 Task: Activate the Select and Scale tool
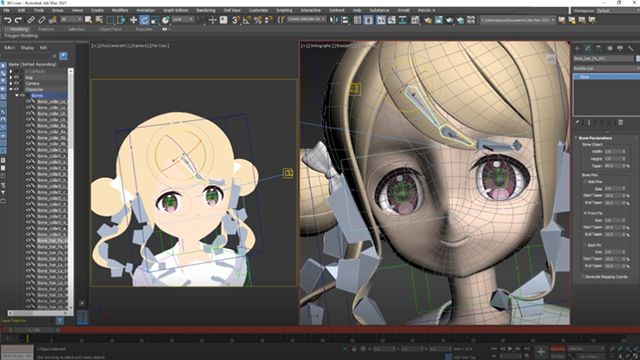pos(155,20)
